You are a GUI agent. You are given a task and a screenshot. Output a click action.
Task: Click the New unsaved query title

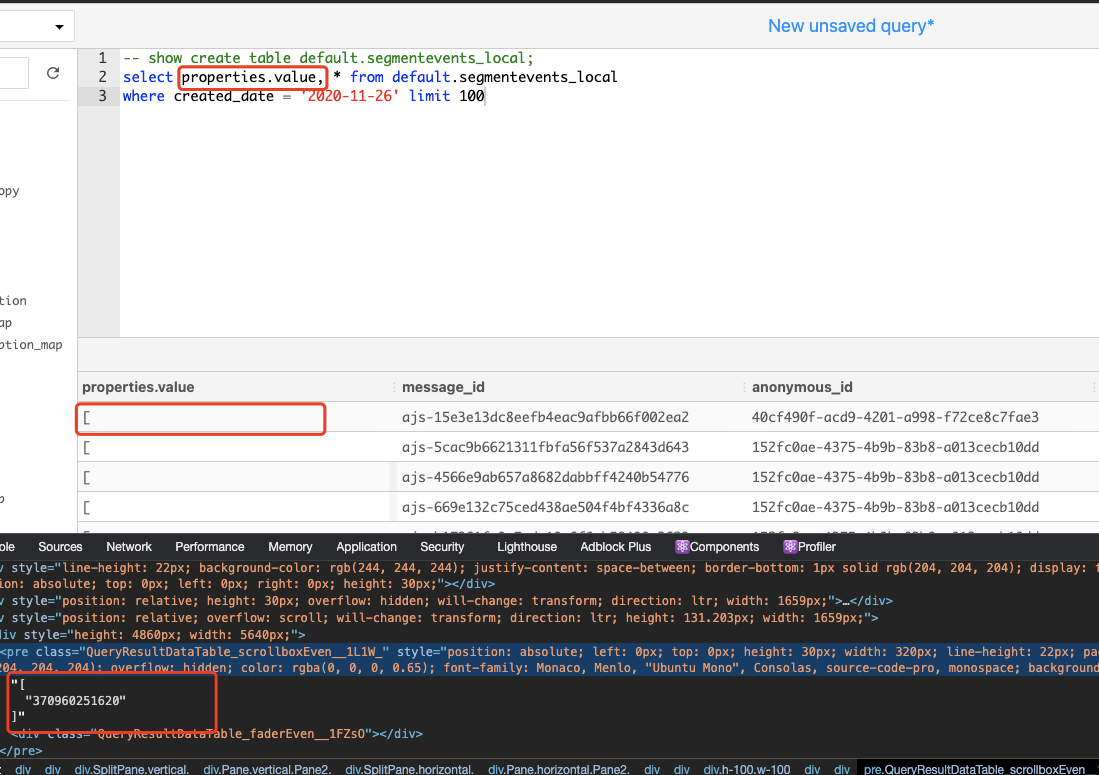click(850, 25)
